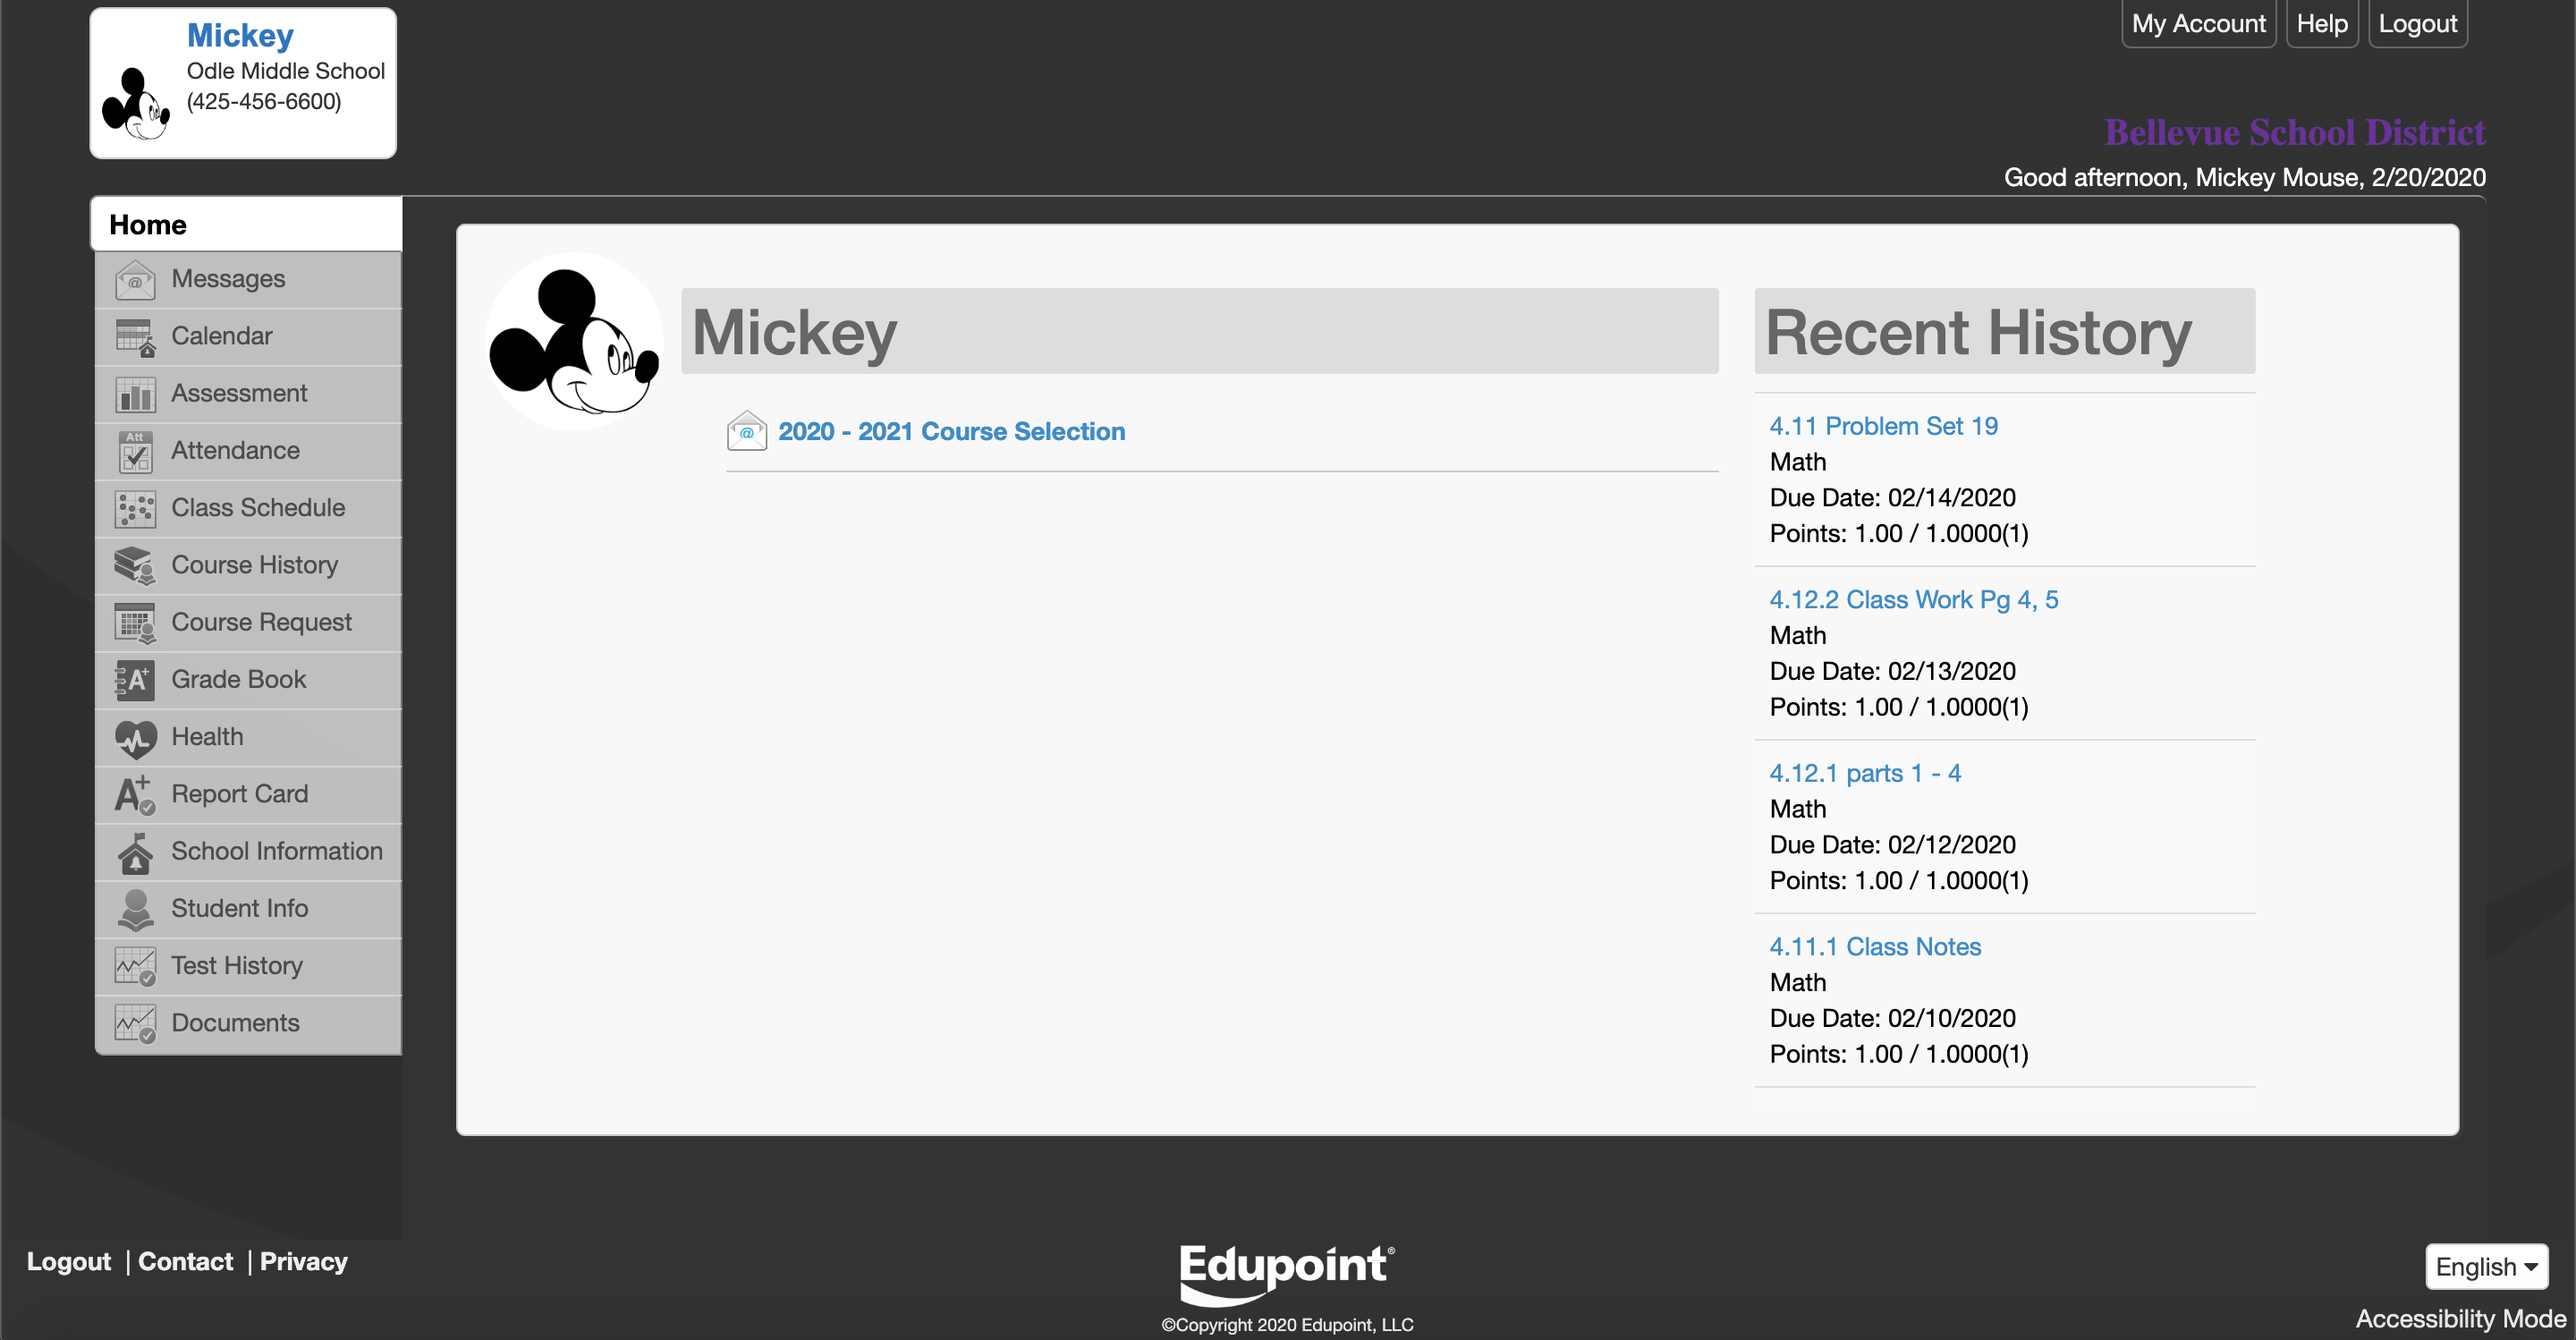Click the School Information schoolhouse icon

click(134, 852)
